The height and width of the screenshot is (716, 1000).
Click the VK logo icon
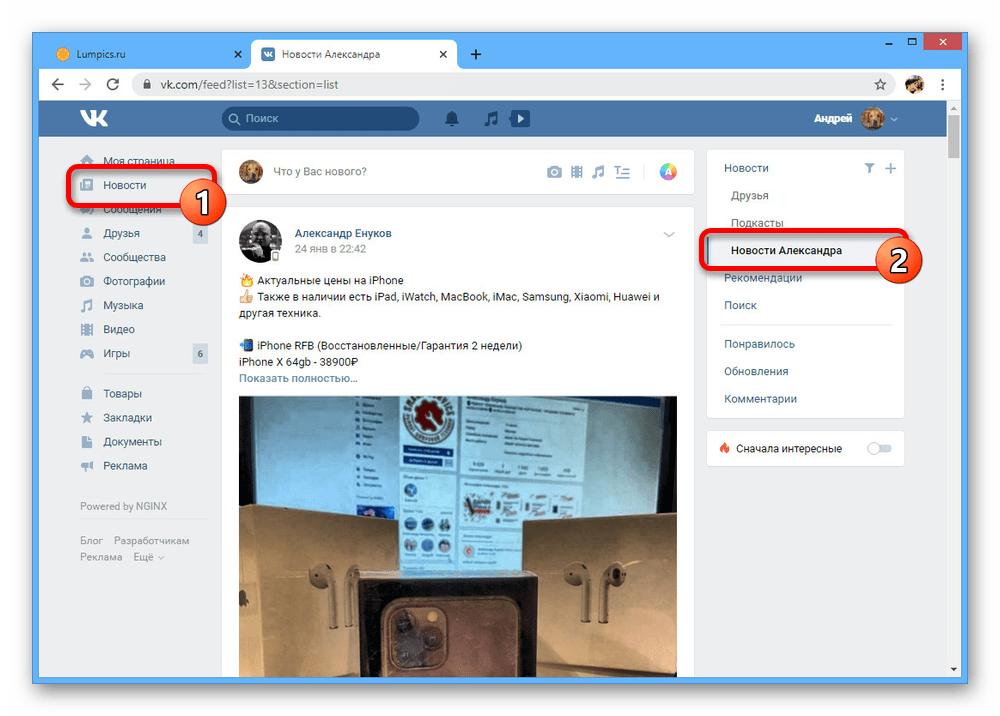click(x=94, y=119)
